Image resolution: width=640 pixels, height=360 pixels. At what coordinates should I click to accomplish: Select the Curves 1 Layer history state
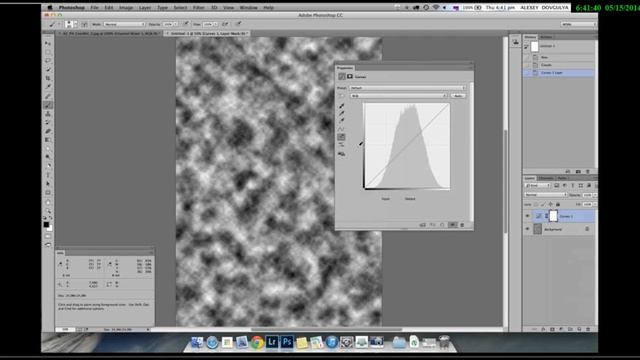559,73
